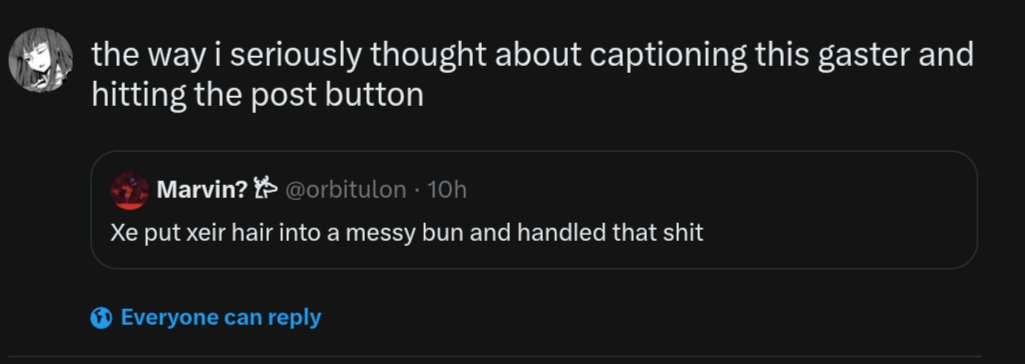Click after 'button' at the draft's end
This screenshot has width=1025, height=364.
tap(426, 95)
